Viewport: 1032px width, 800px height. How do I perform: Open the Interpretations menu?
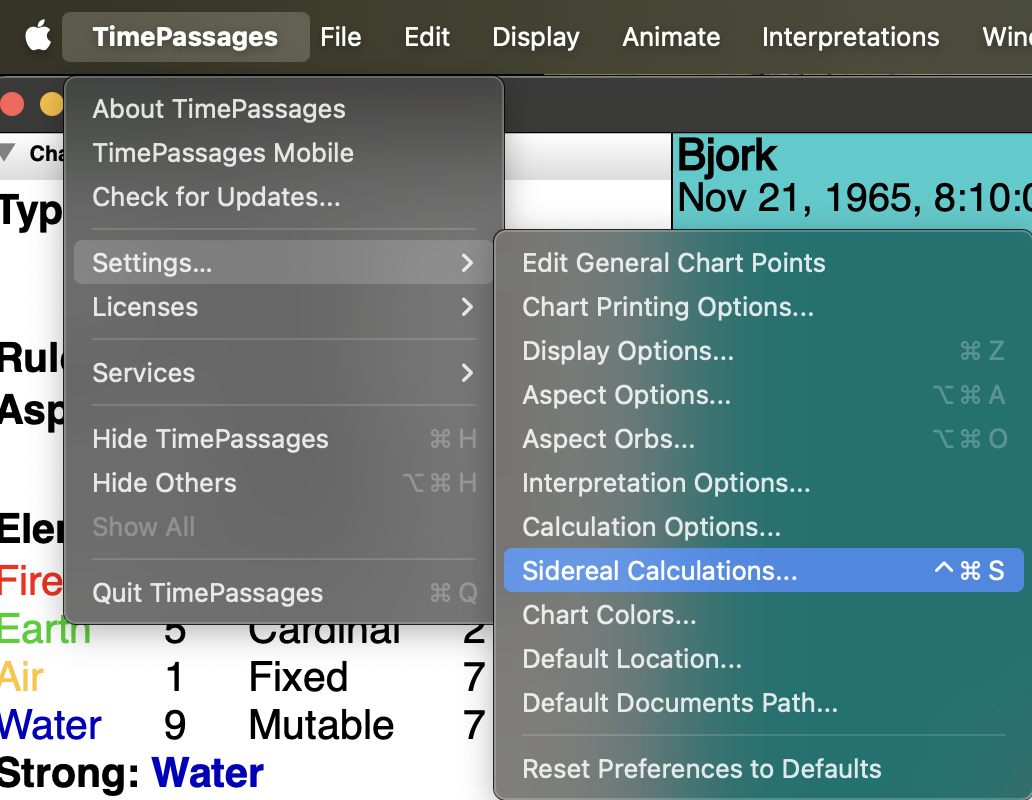click(x=850, y=37)
